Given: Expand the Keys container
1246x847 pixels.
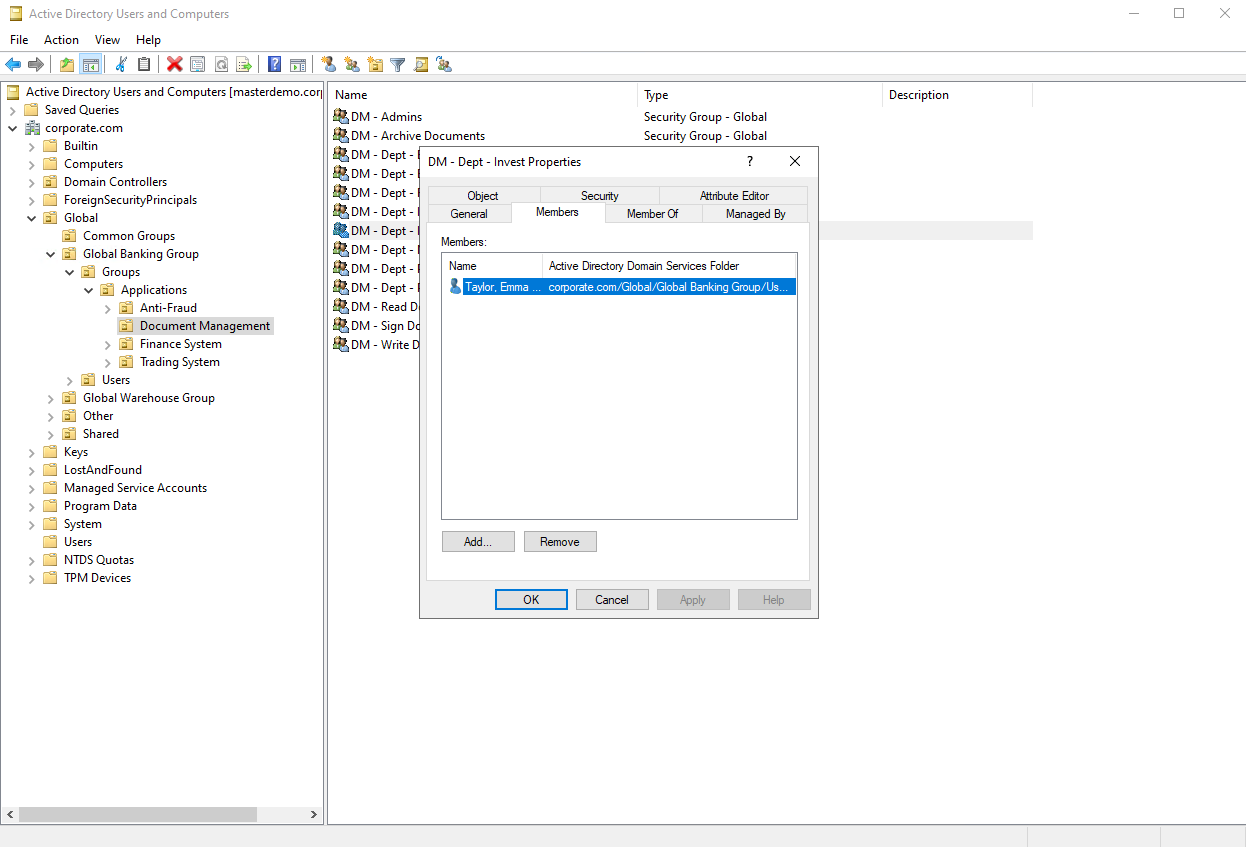Looking at the screenshot, I should (32, 452).
